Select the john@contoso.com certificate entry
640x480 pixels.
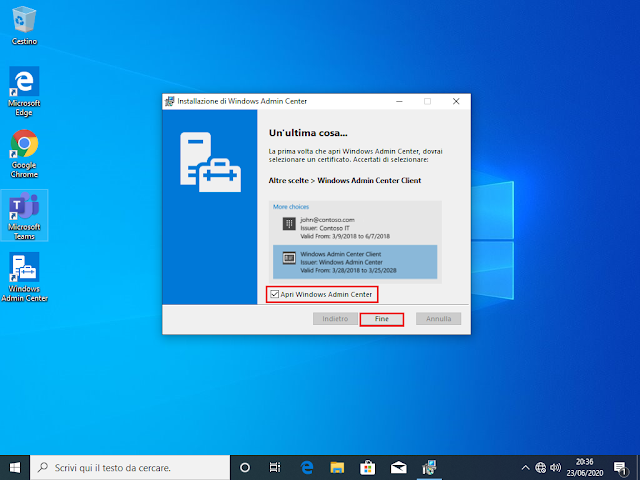355,228
